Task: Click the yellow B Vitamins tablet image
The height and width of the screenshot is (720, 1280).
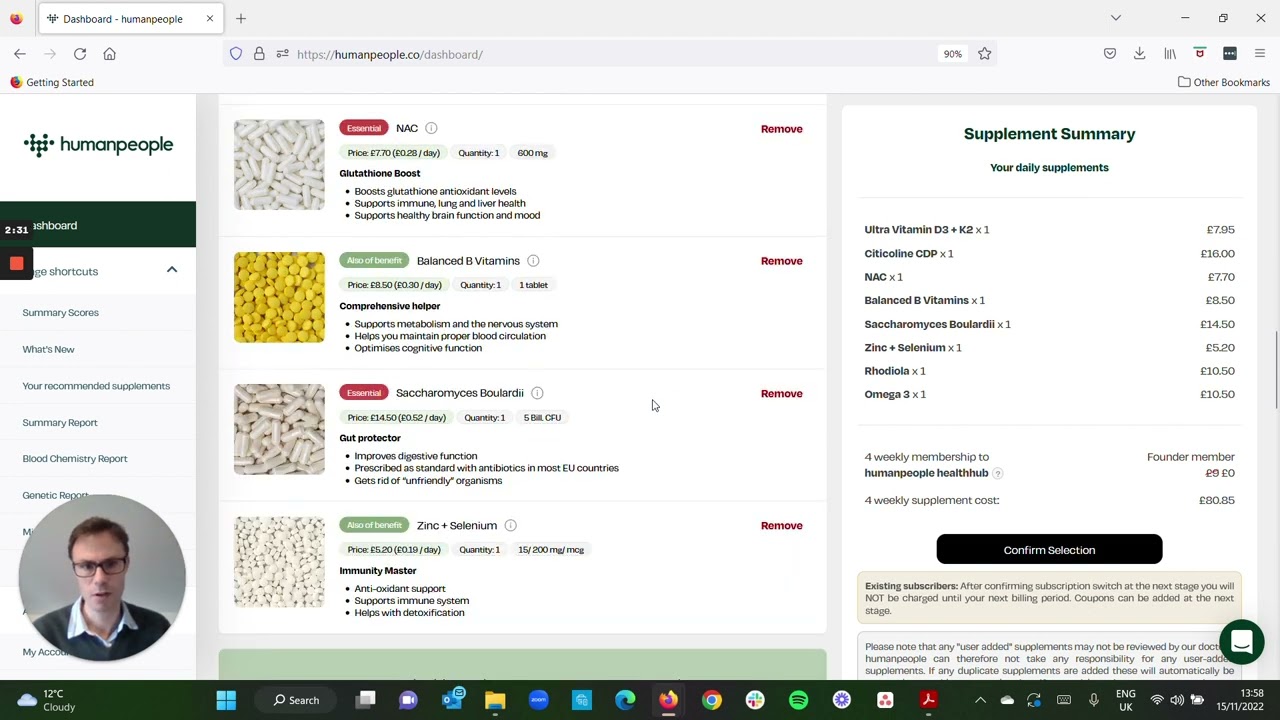Action: pyautogui.click(x=279, y=297)
